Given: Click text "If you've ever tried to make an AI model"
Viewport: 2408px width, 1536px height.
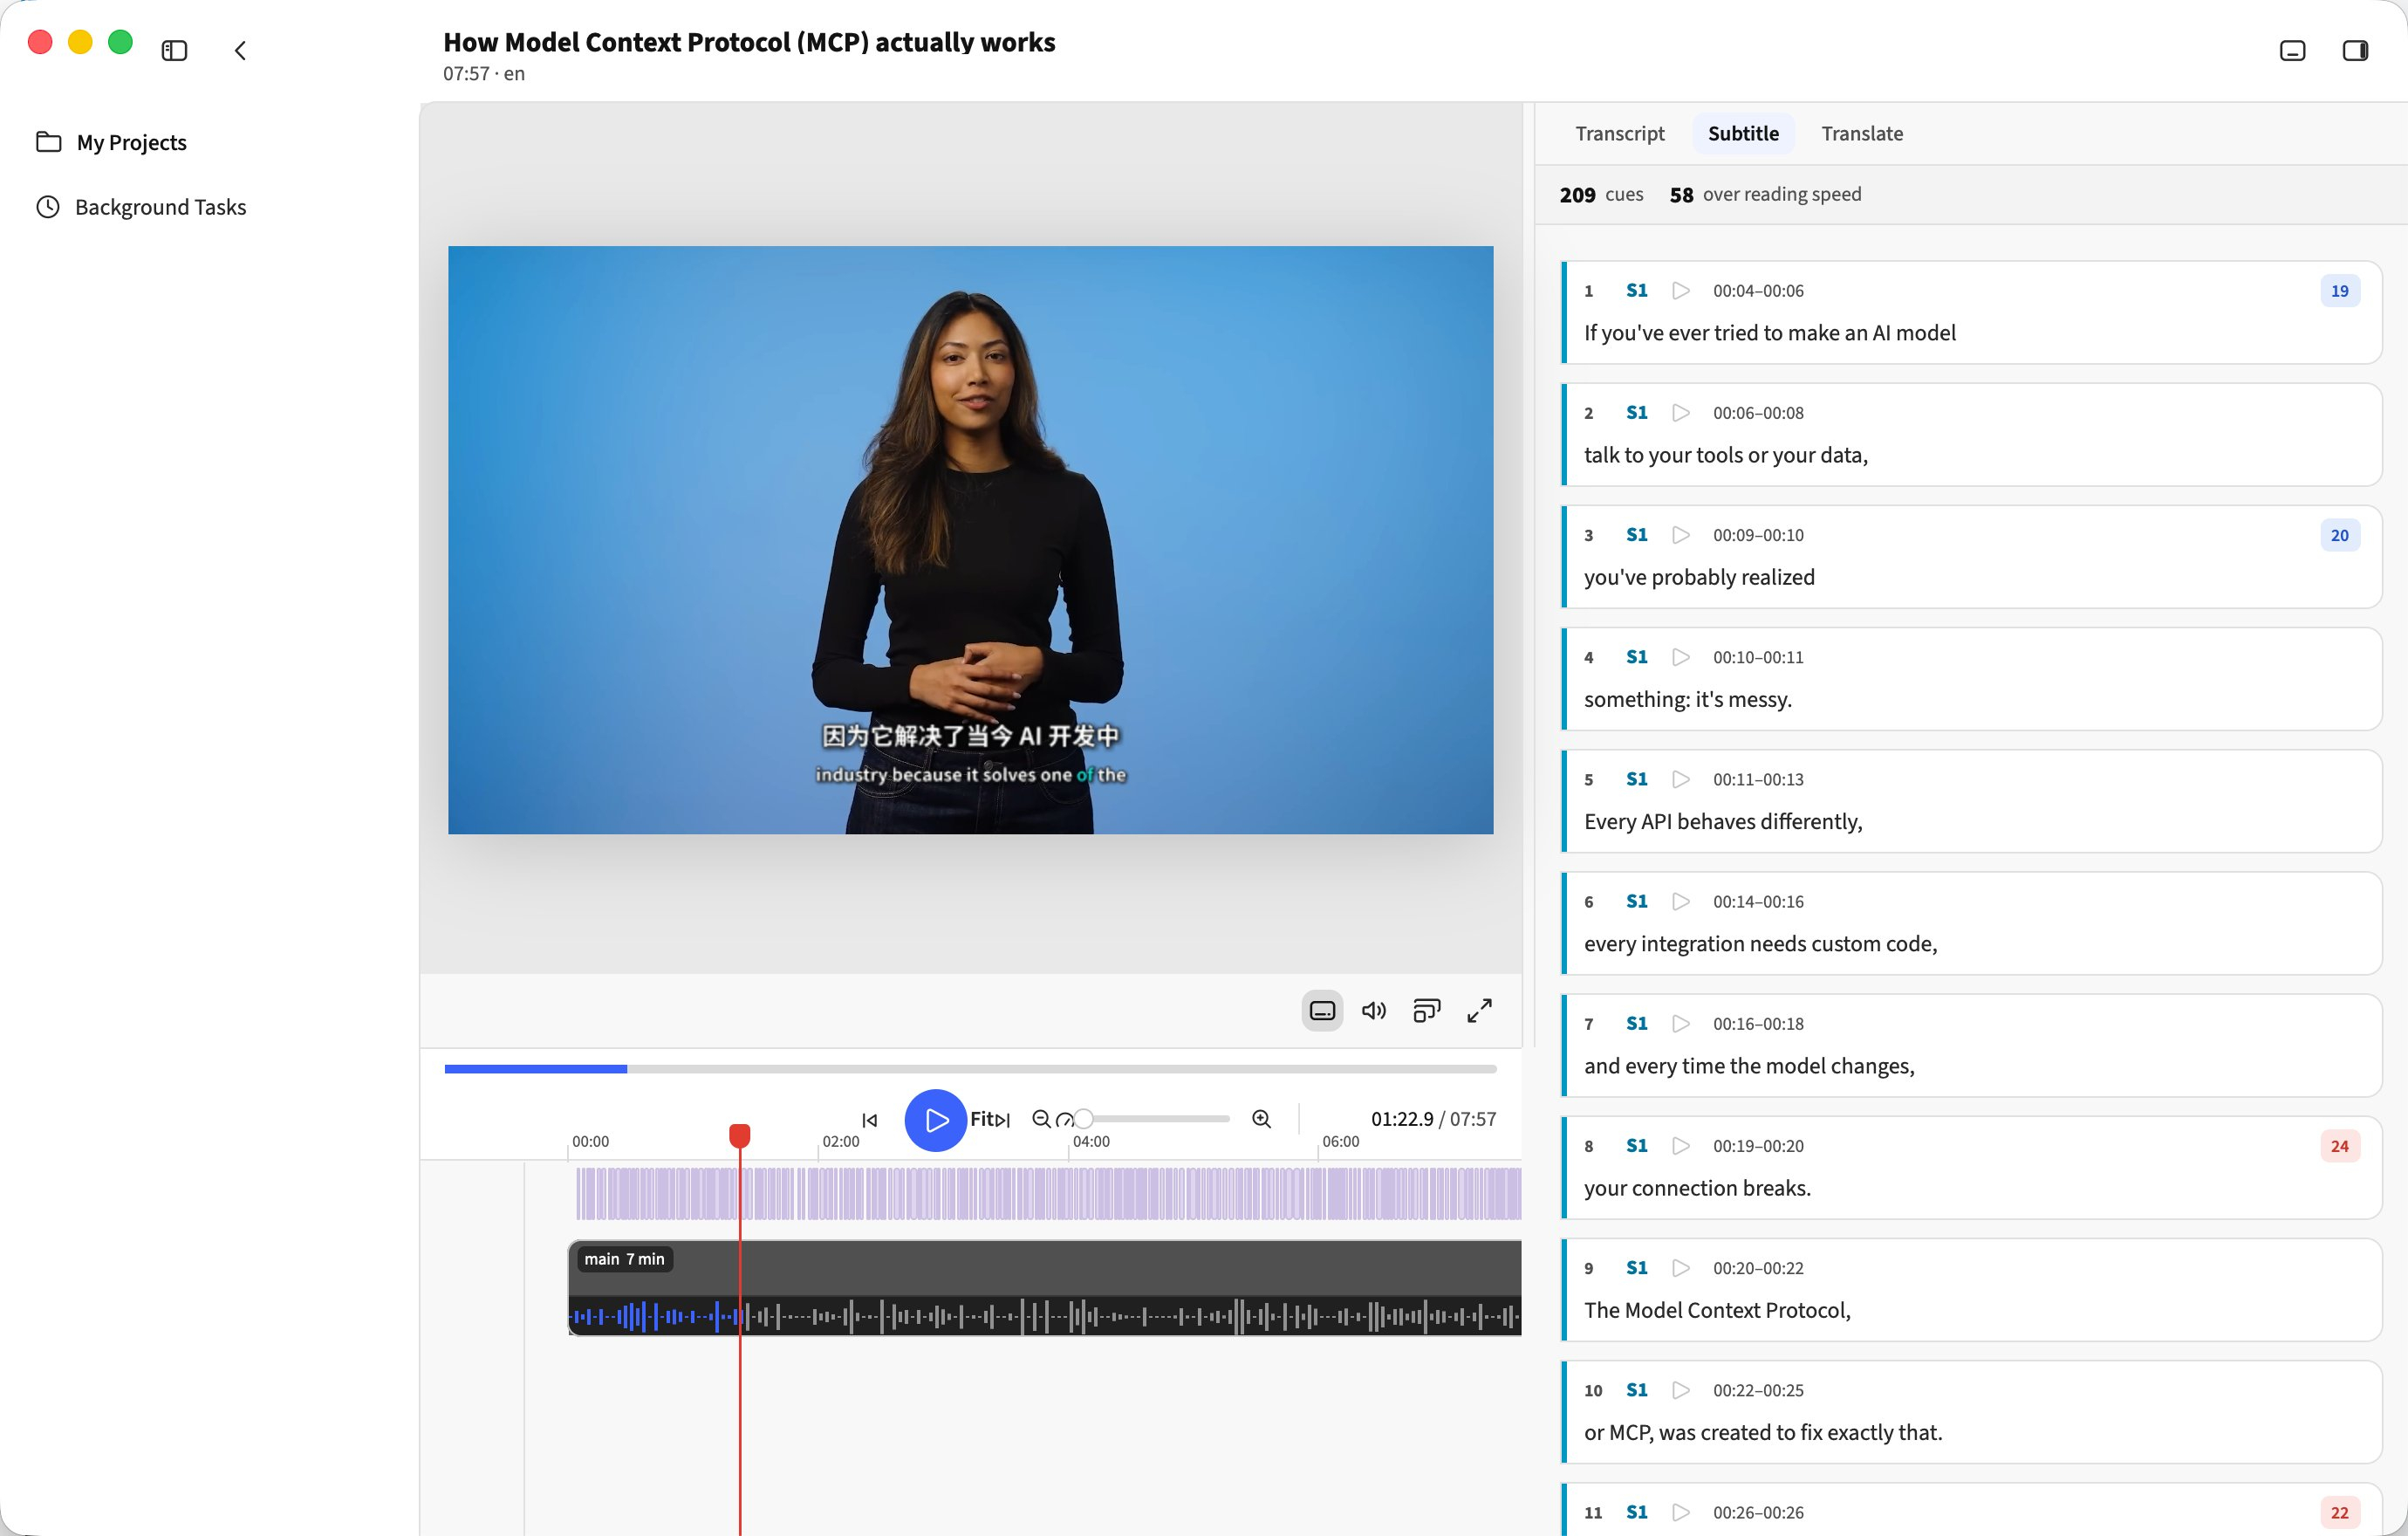Looking at the screenshot, I should click(x=1769, y=333).
